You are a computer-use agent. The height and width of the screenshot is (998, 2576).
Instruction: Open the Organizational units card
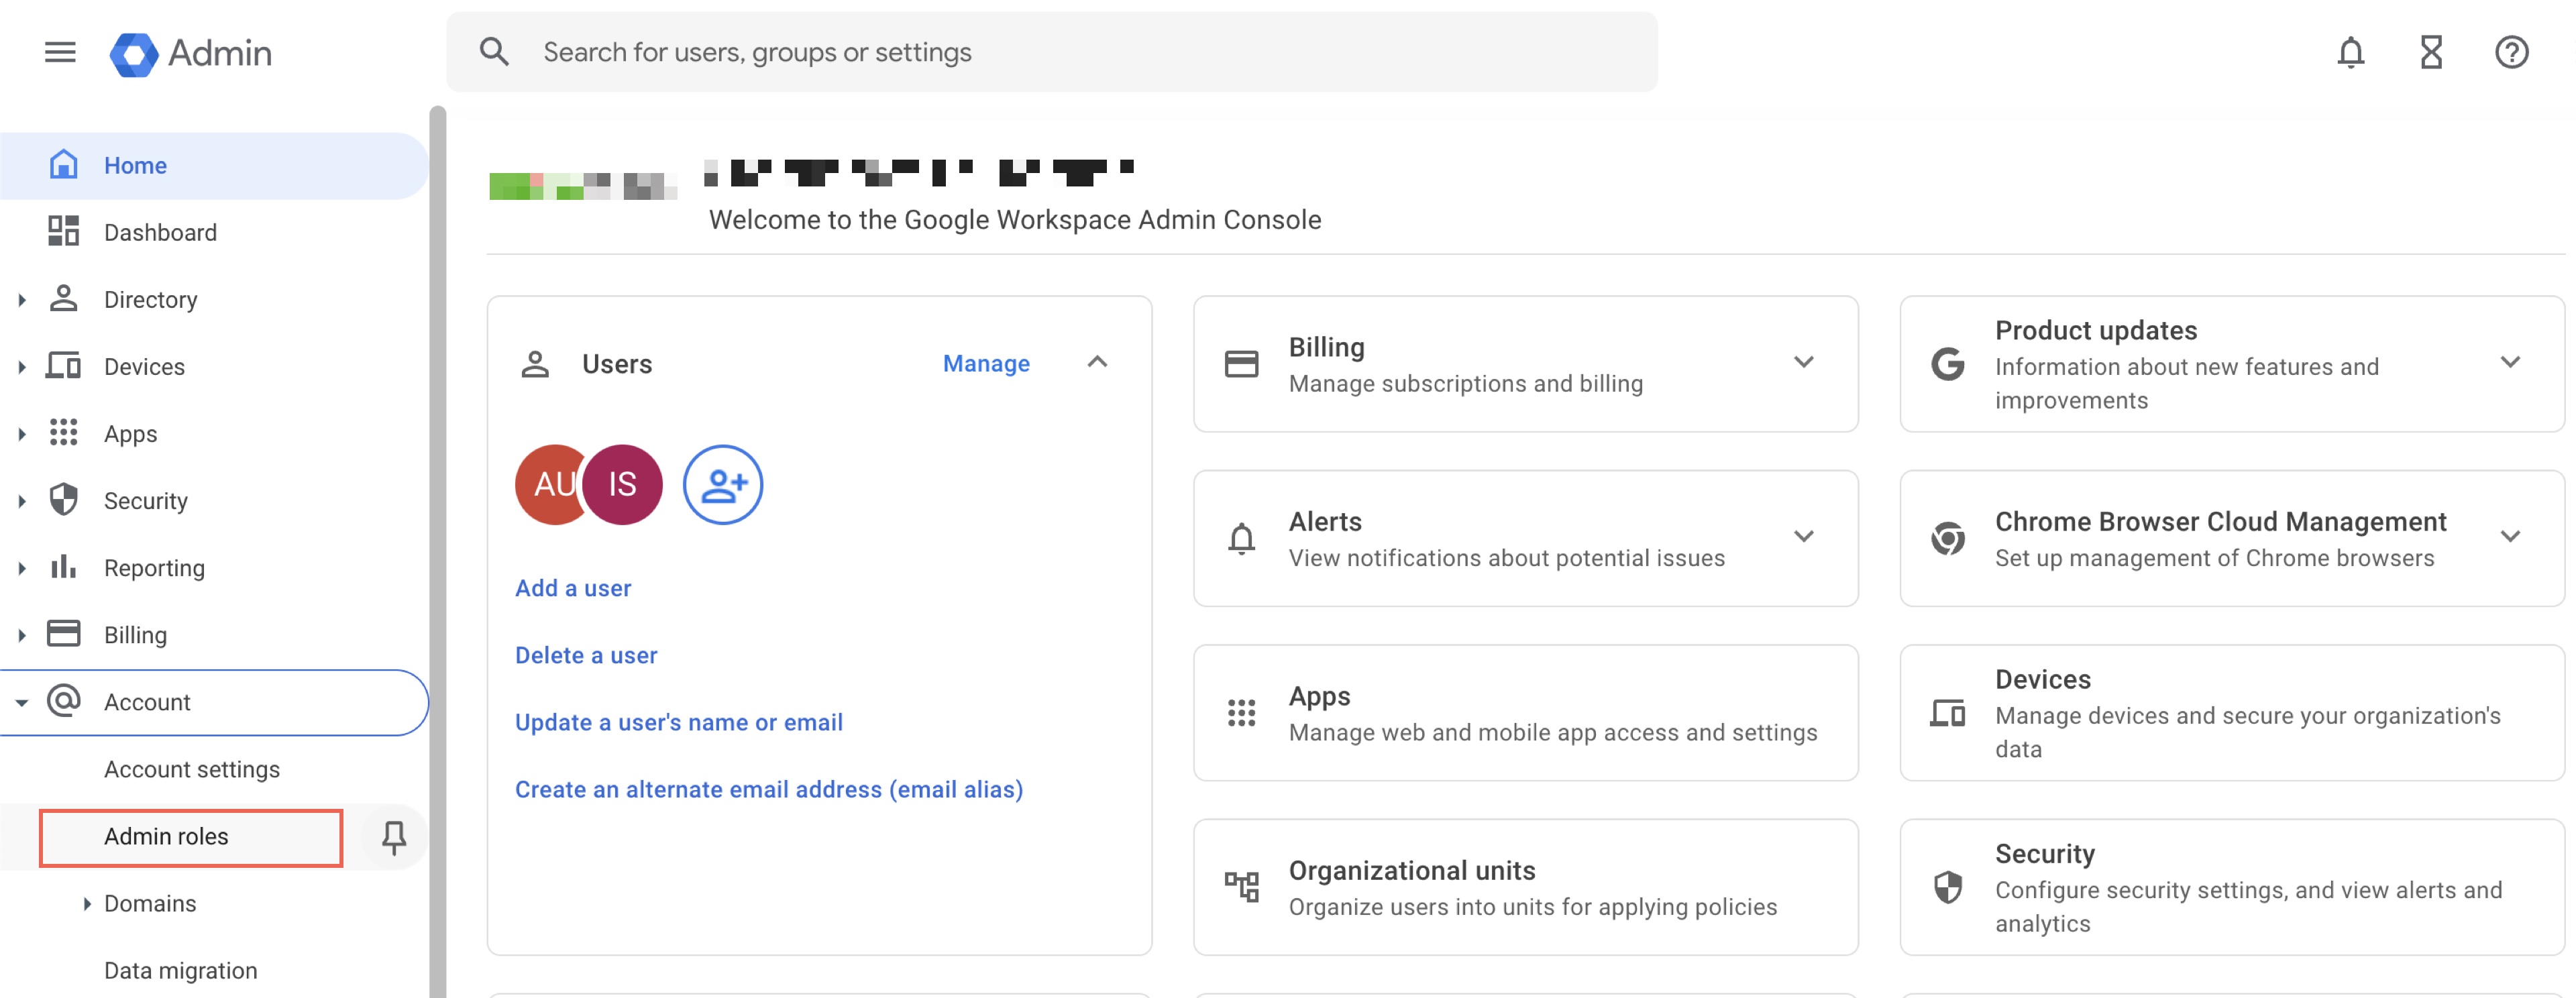[1525, 887]
